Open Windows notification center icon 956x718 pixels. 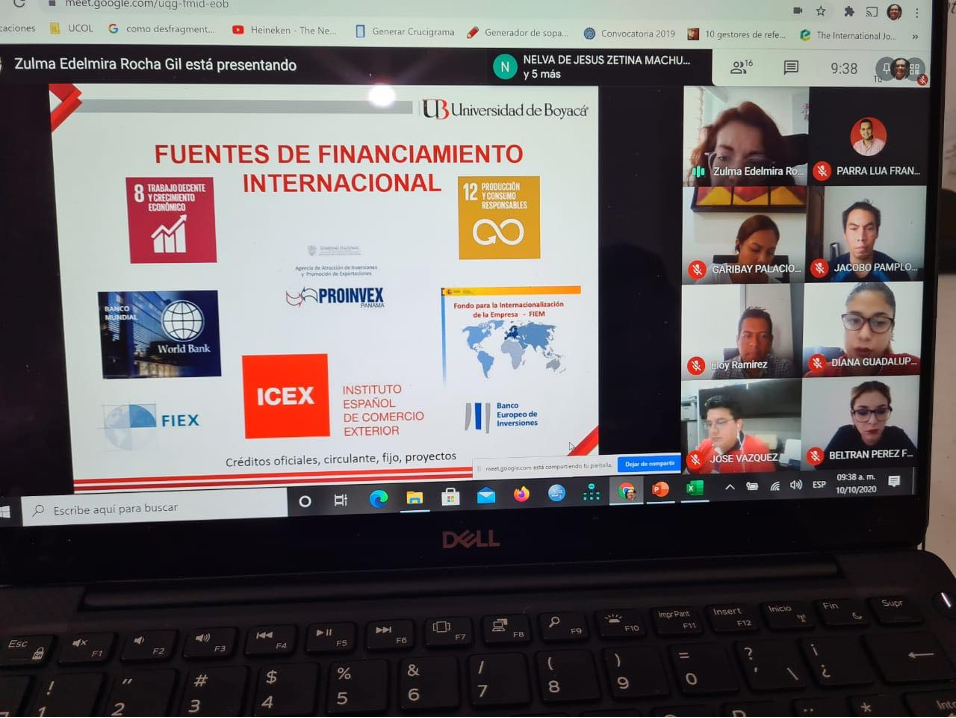[x=894, y=482]
